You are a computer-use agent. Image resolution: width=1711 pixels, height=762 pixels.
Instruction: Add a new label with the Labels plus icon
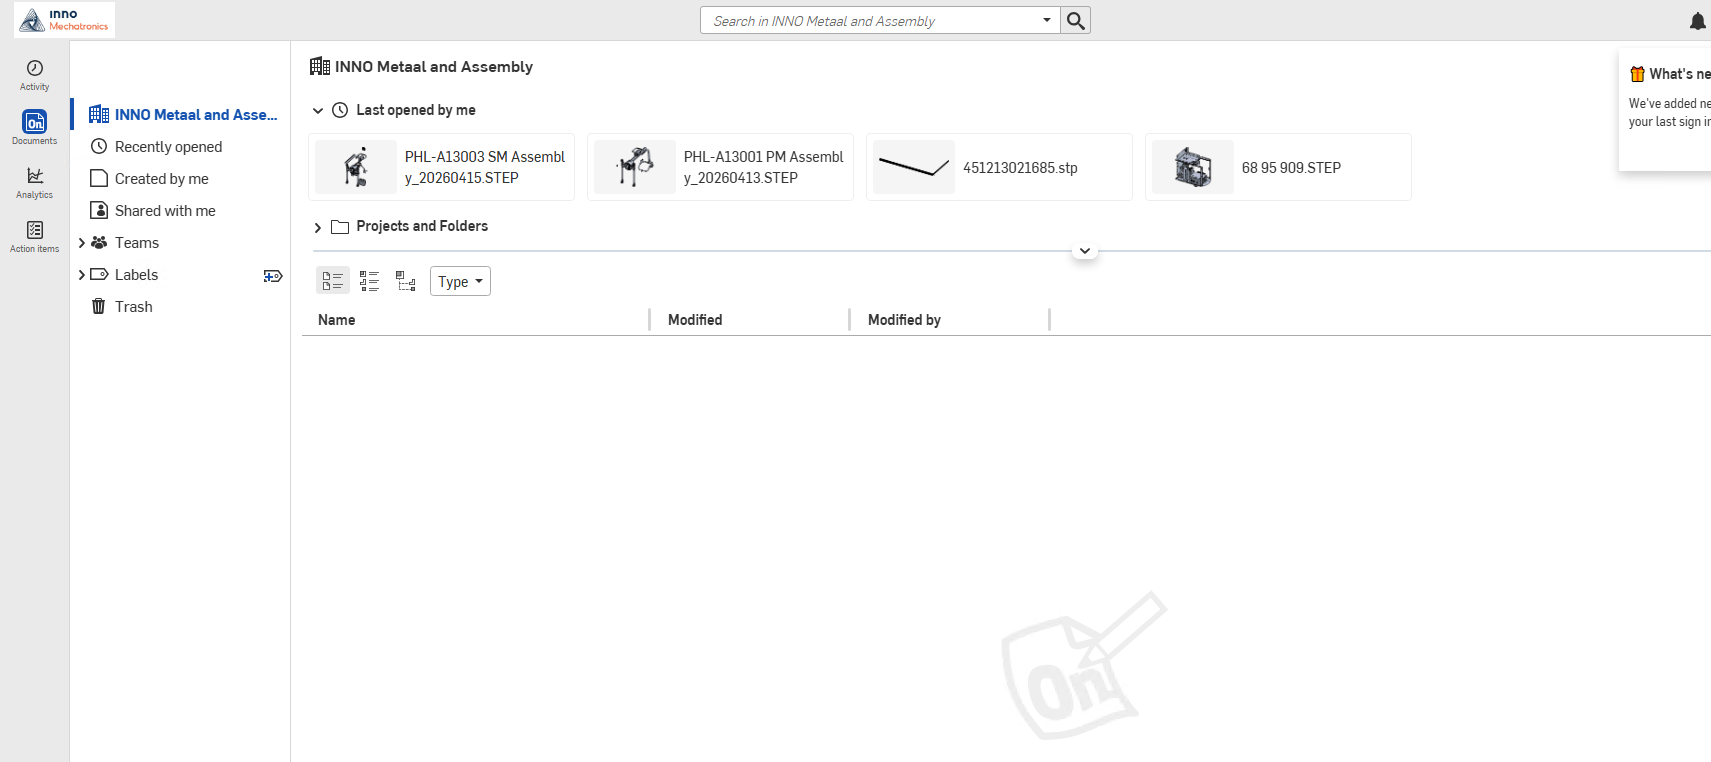pos(272,276)
